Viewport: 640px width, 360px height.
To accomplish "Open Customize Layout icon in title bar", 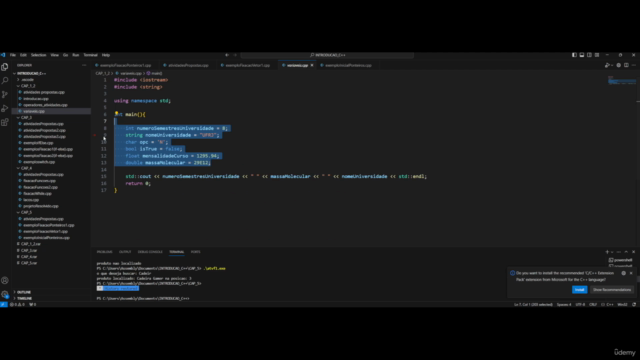I will coord(597,55).
